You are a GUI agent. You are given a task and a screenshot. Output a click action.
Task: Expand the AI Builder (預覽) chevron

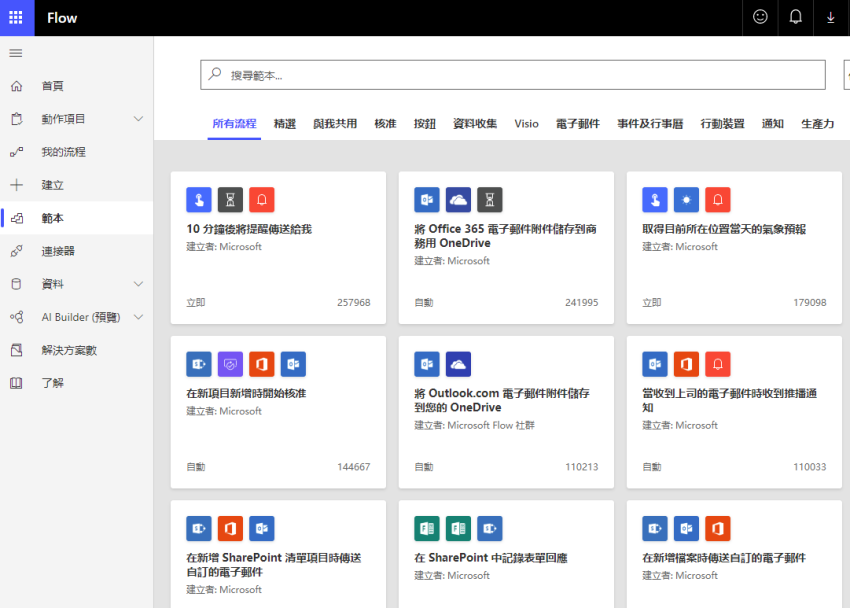139,317
